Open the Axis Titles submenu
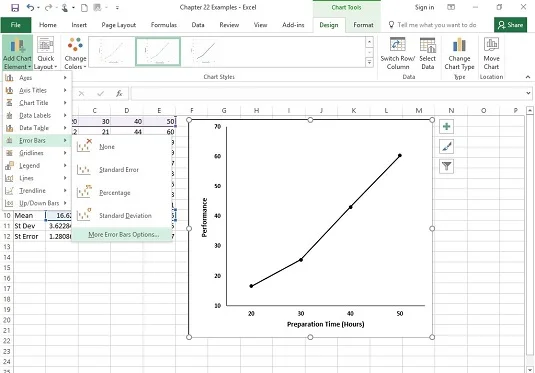The image size is (535, 373). click(36, 90)
